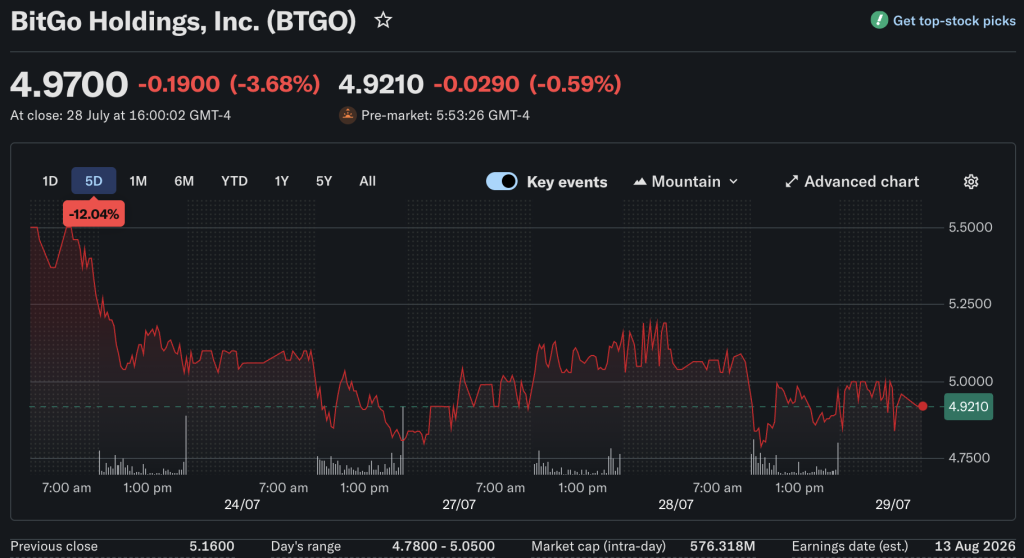
Task: Select the 5Y time range
Action: coord(324,181)
